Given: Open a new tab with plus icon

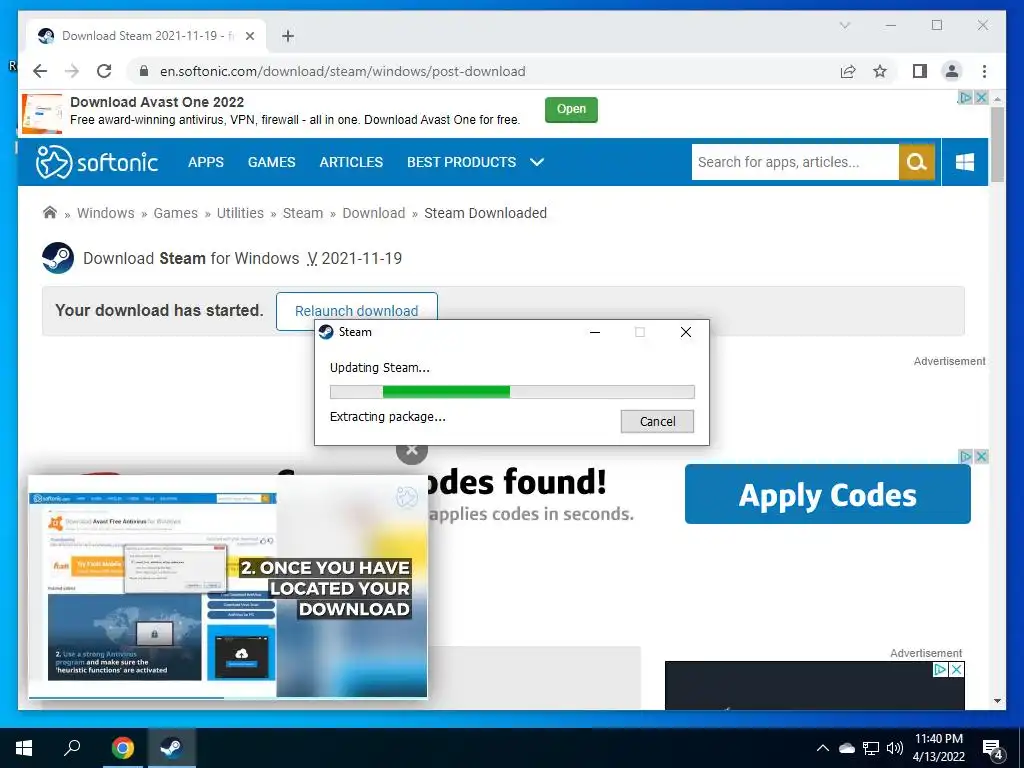Looking at the screenshot, I should pos(288,36).
